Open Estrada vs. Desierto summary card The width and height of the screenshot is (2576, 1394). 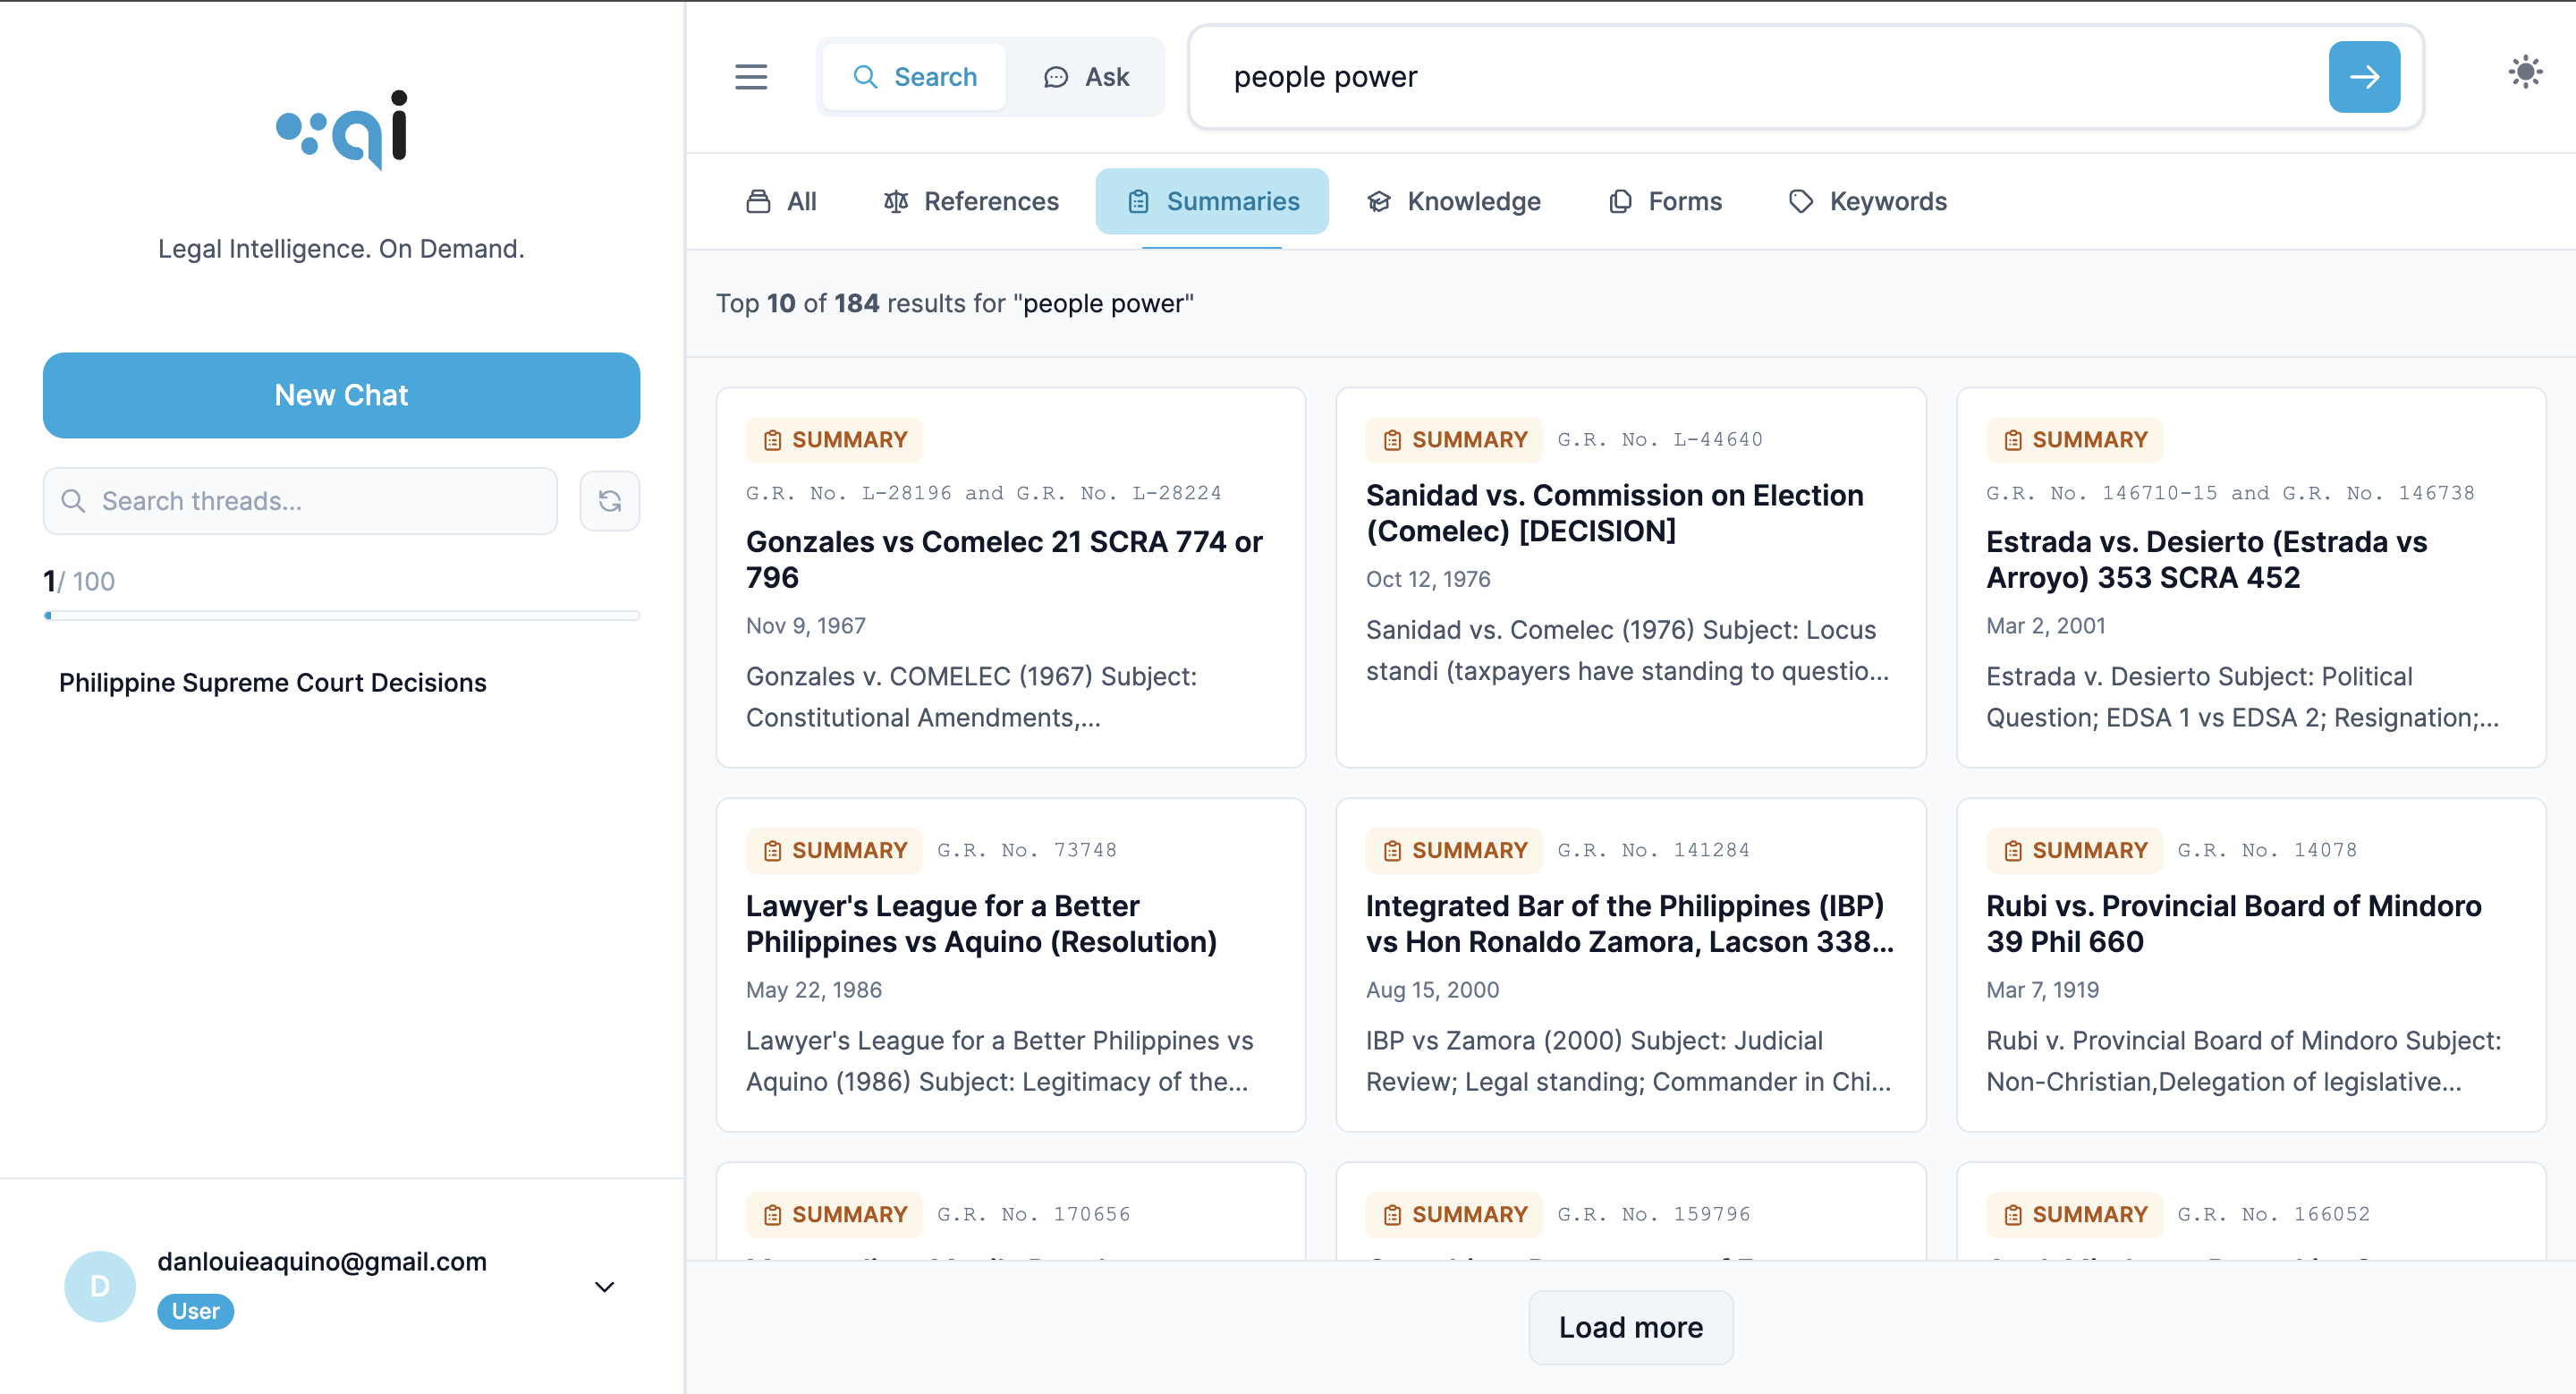(2250, 577)
